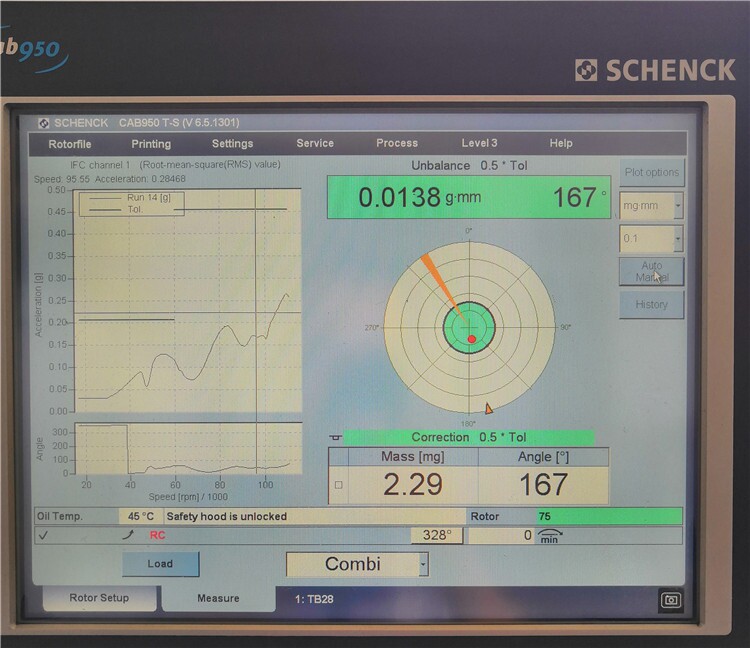Open the Settings menu

(232, 143)
